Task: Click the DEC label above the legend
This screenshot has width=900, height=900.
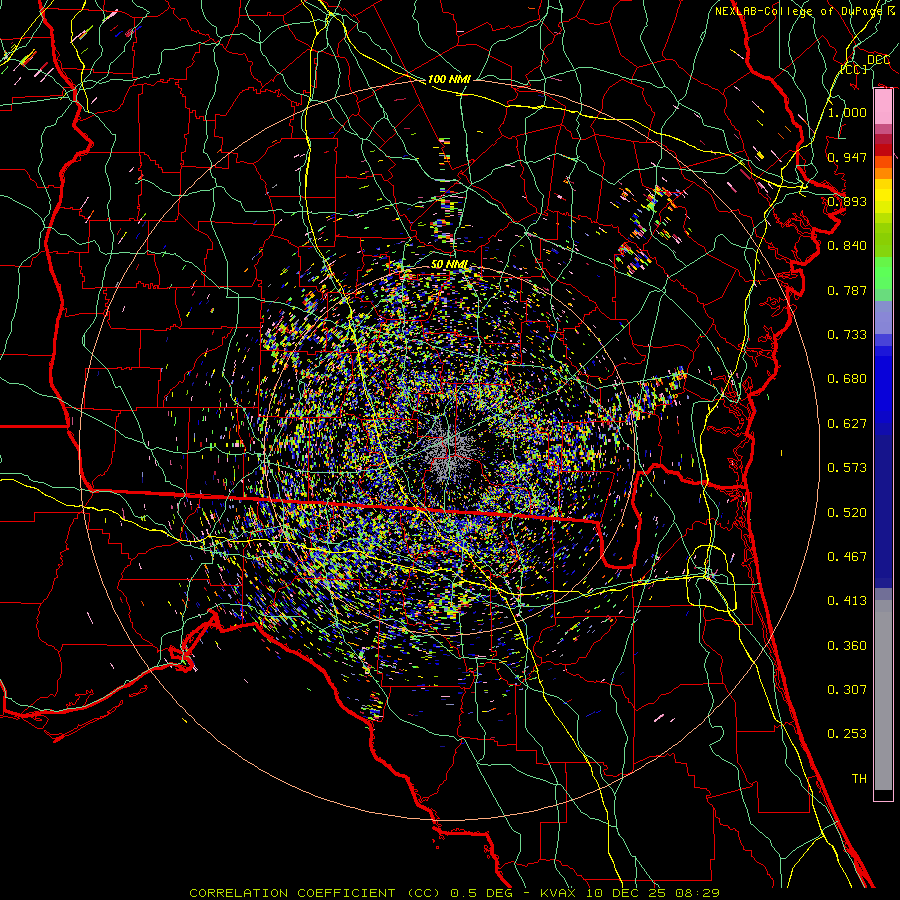Action: tap(878, 59)
